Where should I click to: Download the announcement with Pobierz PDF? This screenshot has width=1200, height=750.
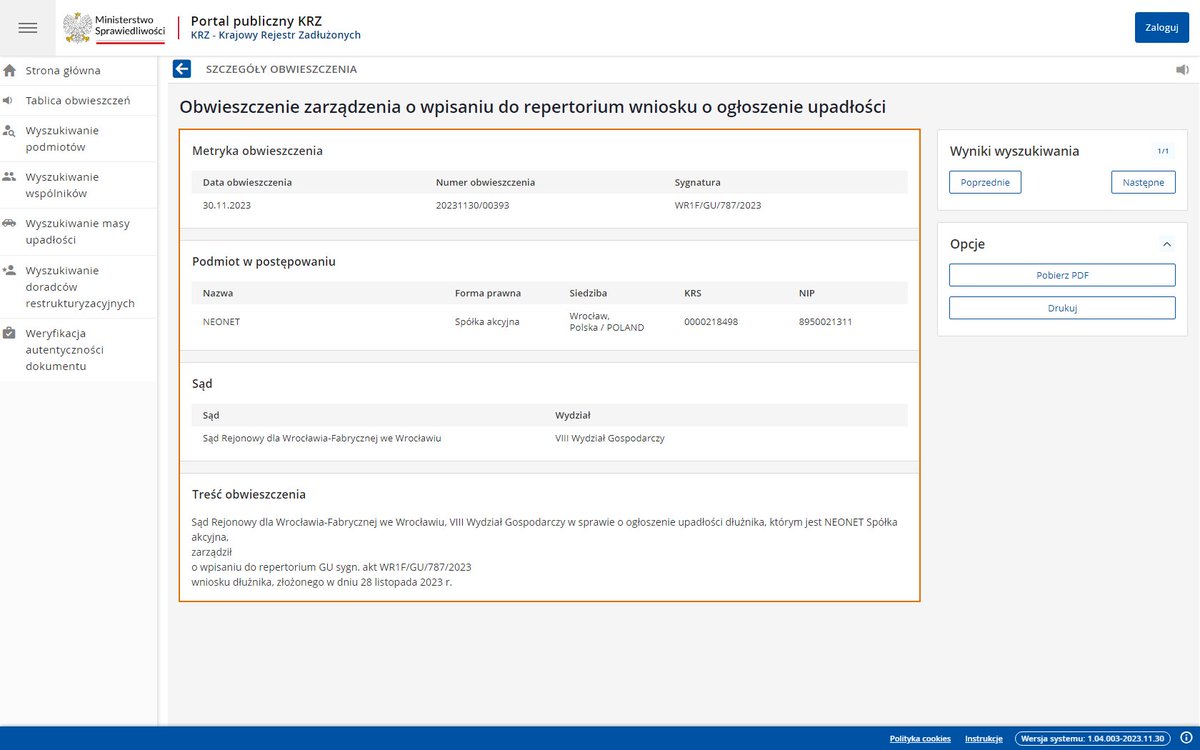coord(1062,275)
